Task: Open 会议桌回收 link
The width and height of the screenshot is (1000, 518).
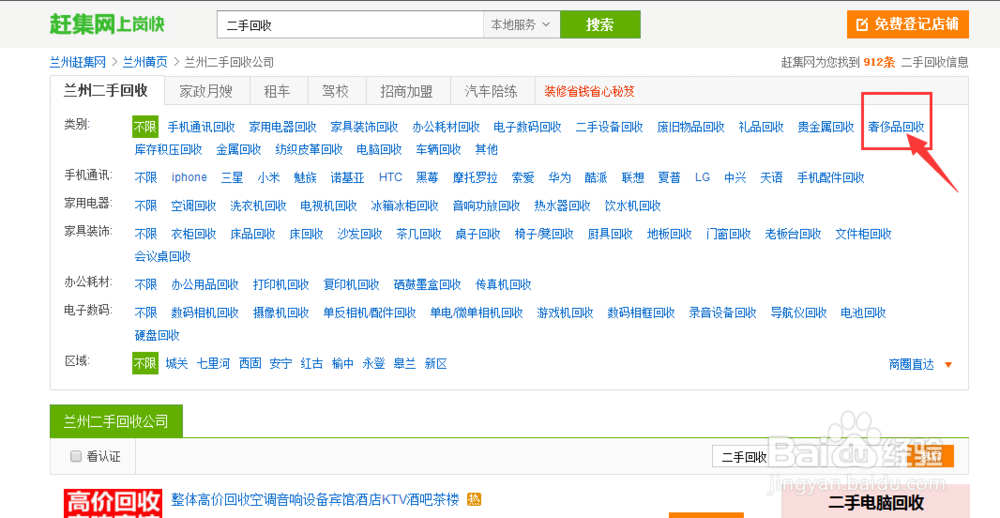Action: pos(163,256)
